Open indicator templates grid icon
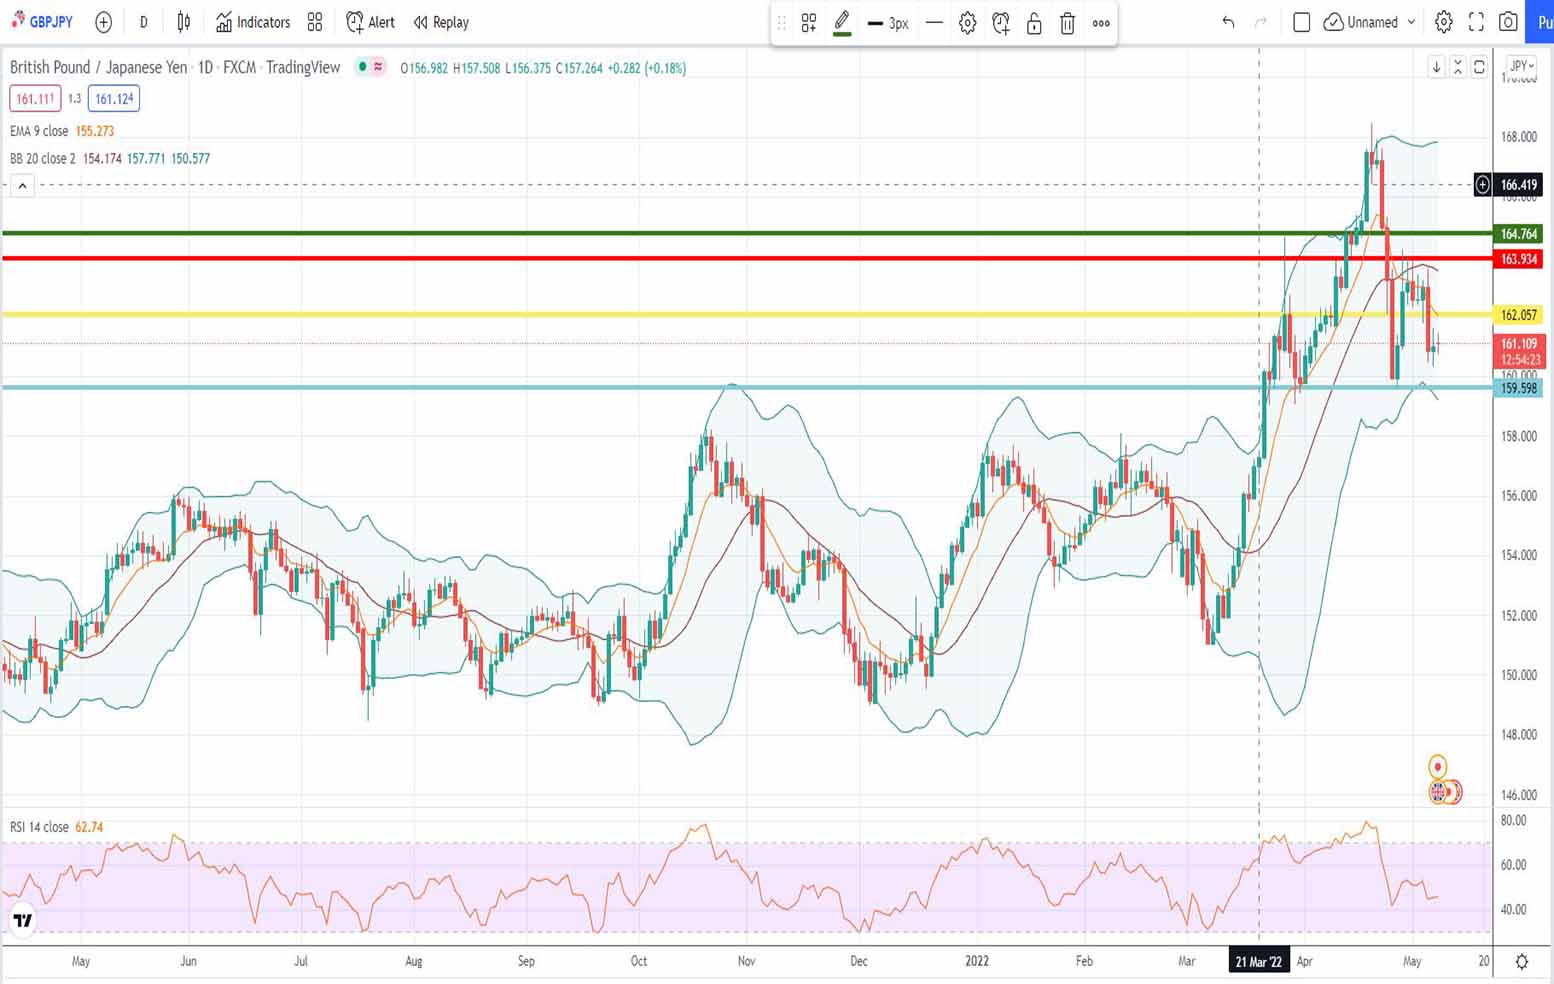Screen dimensions: 1554x984 315,22
